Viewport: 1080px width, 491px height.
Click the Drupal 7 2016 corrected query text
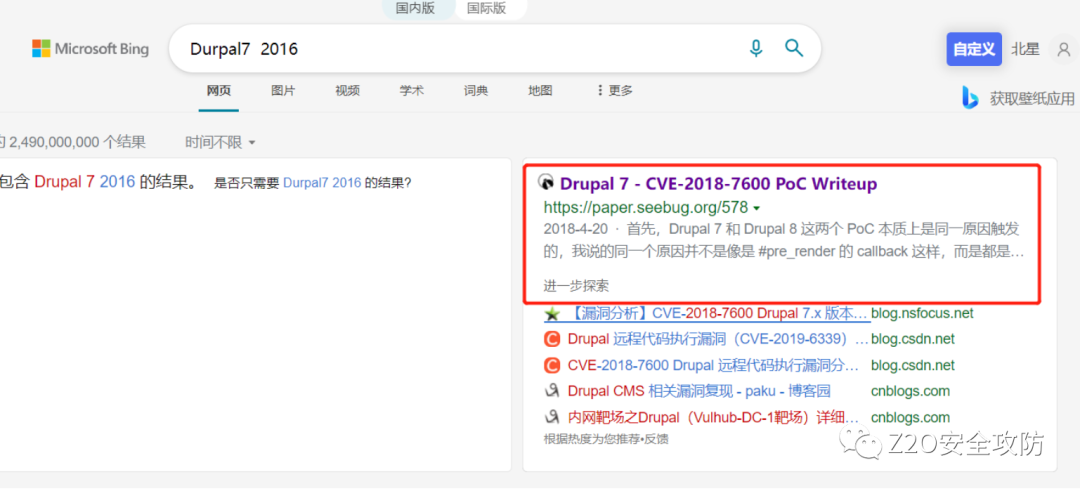point(85,182)
